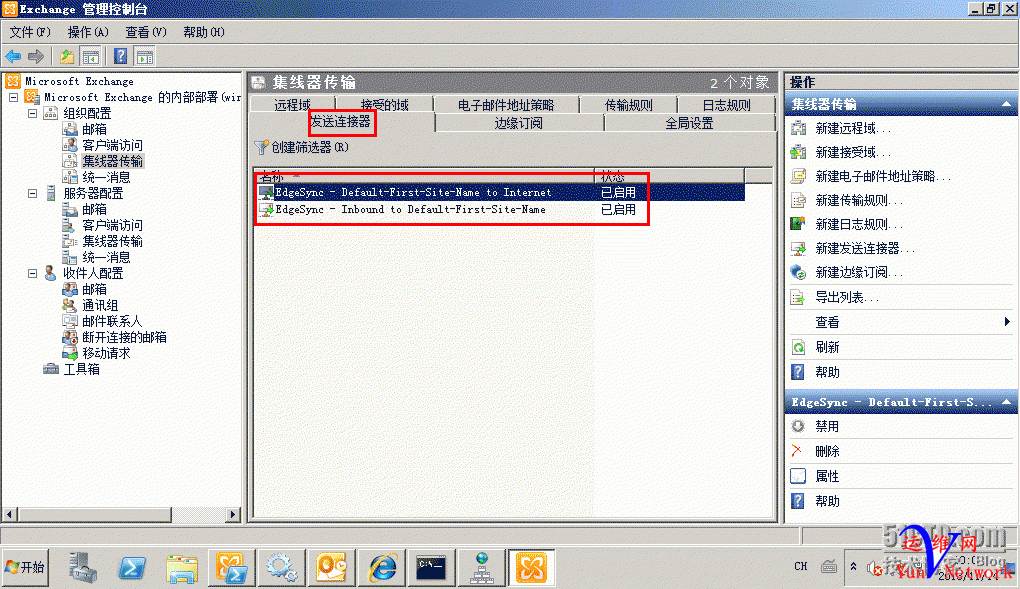Collapse the 组织配置 tree node
Screen dimensions: 1020x589
[33, 113]
